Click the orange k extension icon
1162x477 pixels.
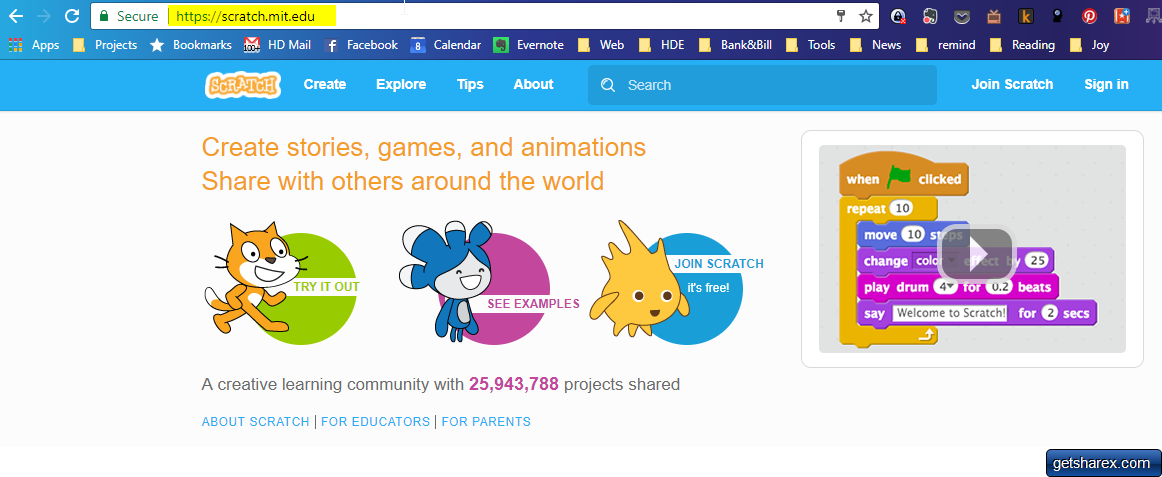click(1026, 16)
